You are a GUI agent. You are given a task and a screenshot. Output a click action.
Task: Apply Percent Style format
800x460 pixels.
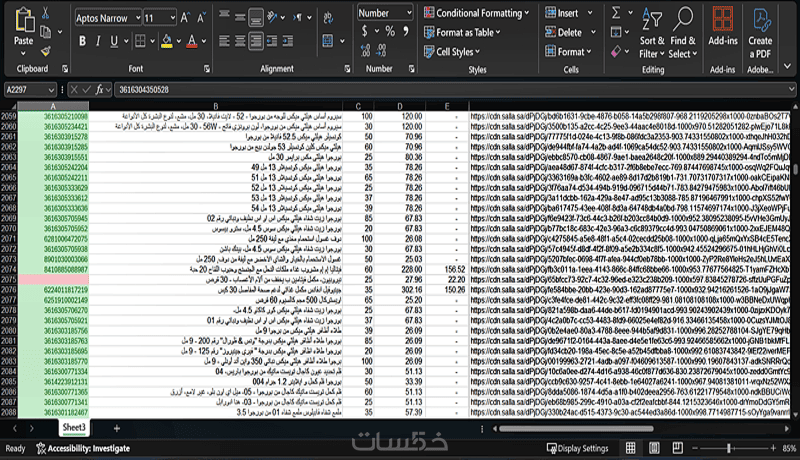tap(390, 31)
